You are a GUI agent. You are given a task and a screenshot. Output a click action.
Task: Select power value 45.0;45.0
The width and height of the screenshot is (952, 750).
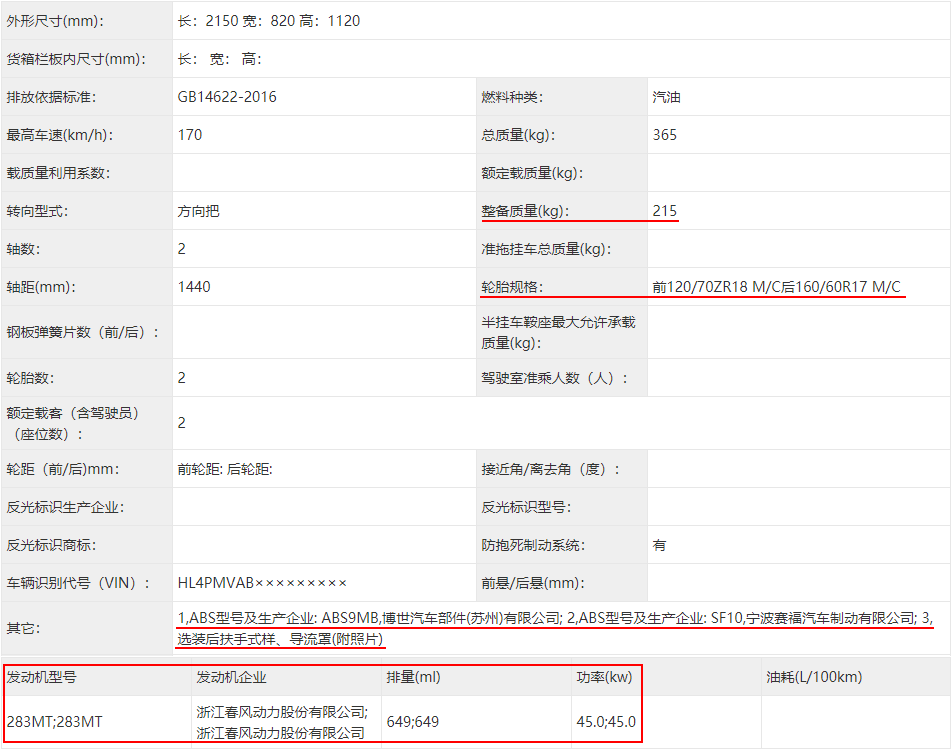coord(606,722)
